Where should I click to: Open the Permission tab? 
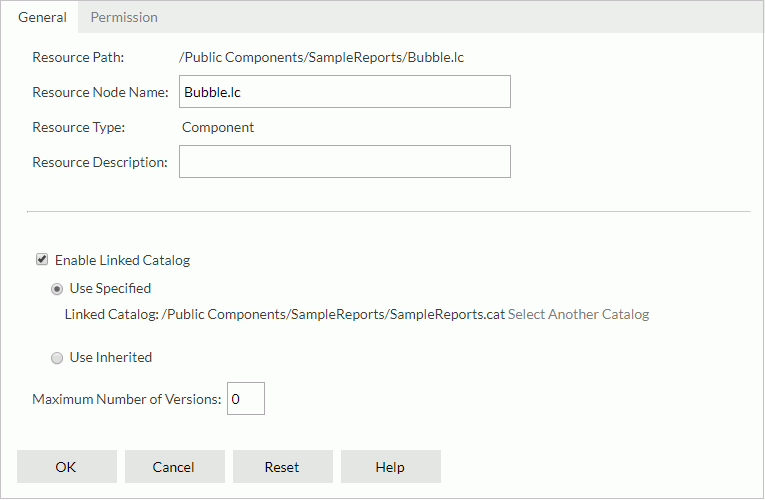[x=124, y=17]
